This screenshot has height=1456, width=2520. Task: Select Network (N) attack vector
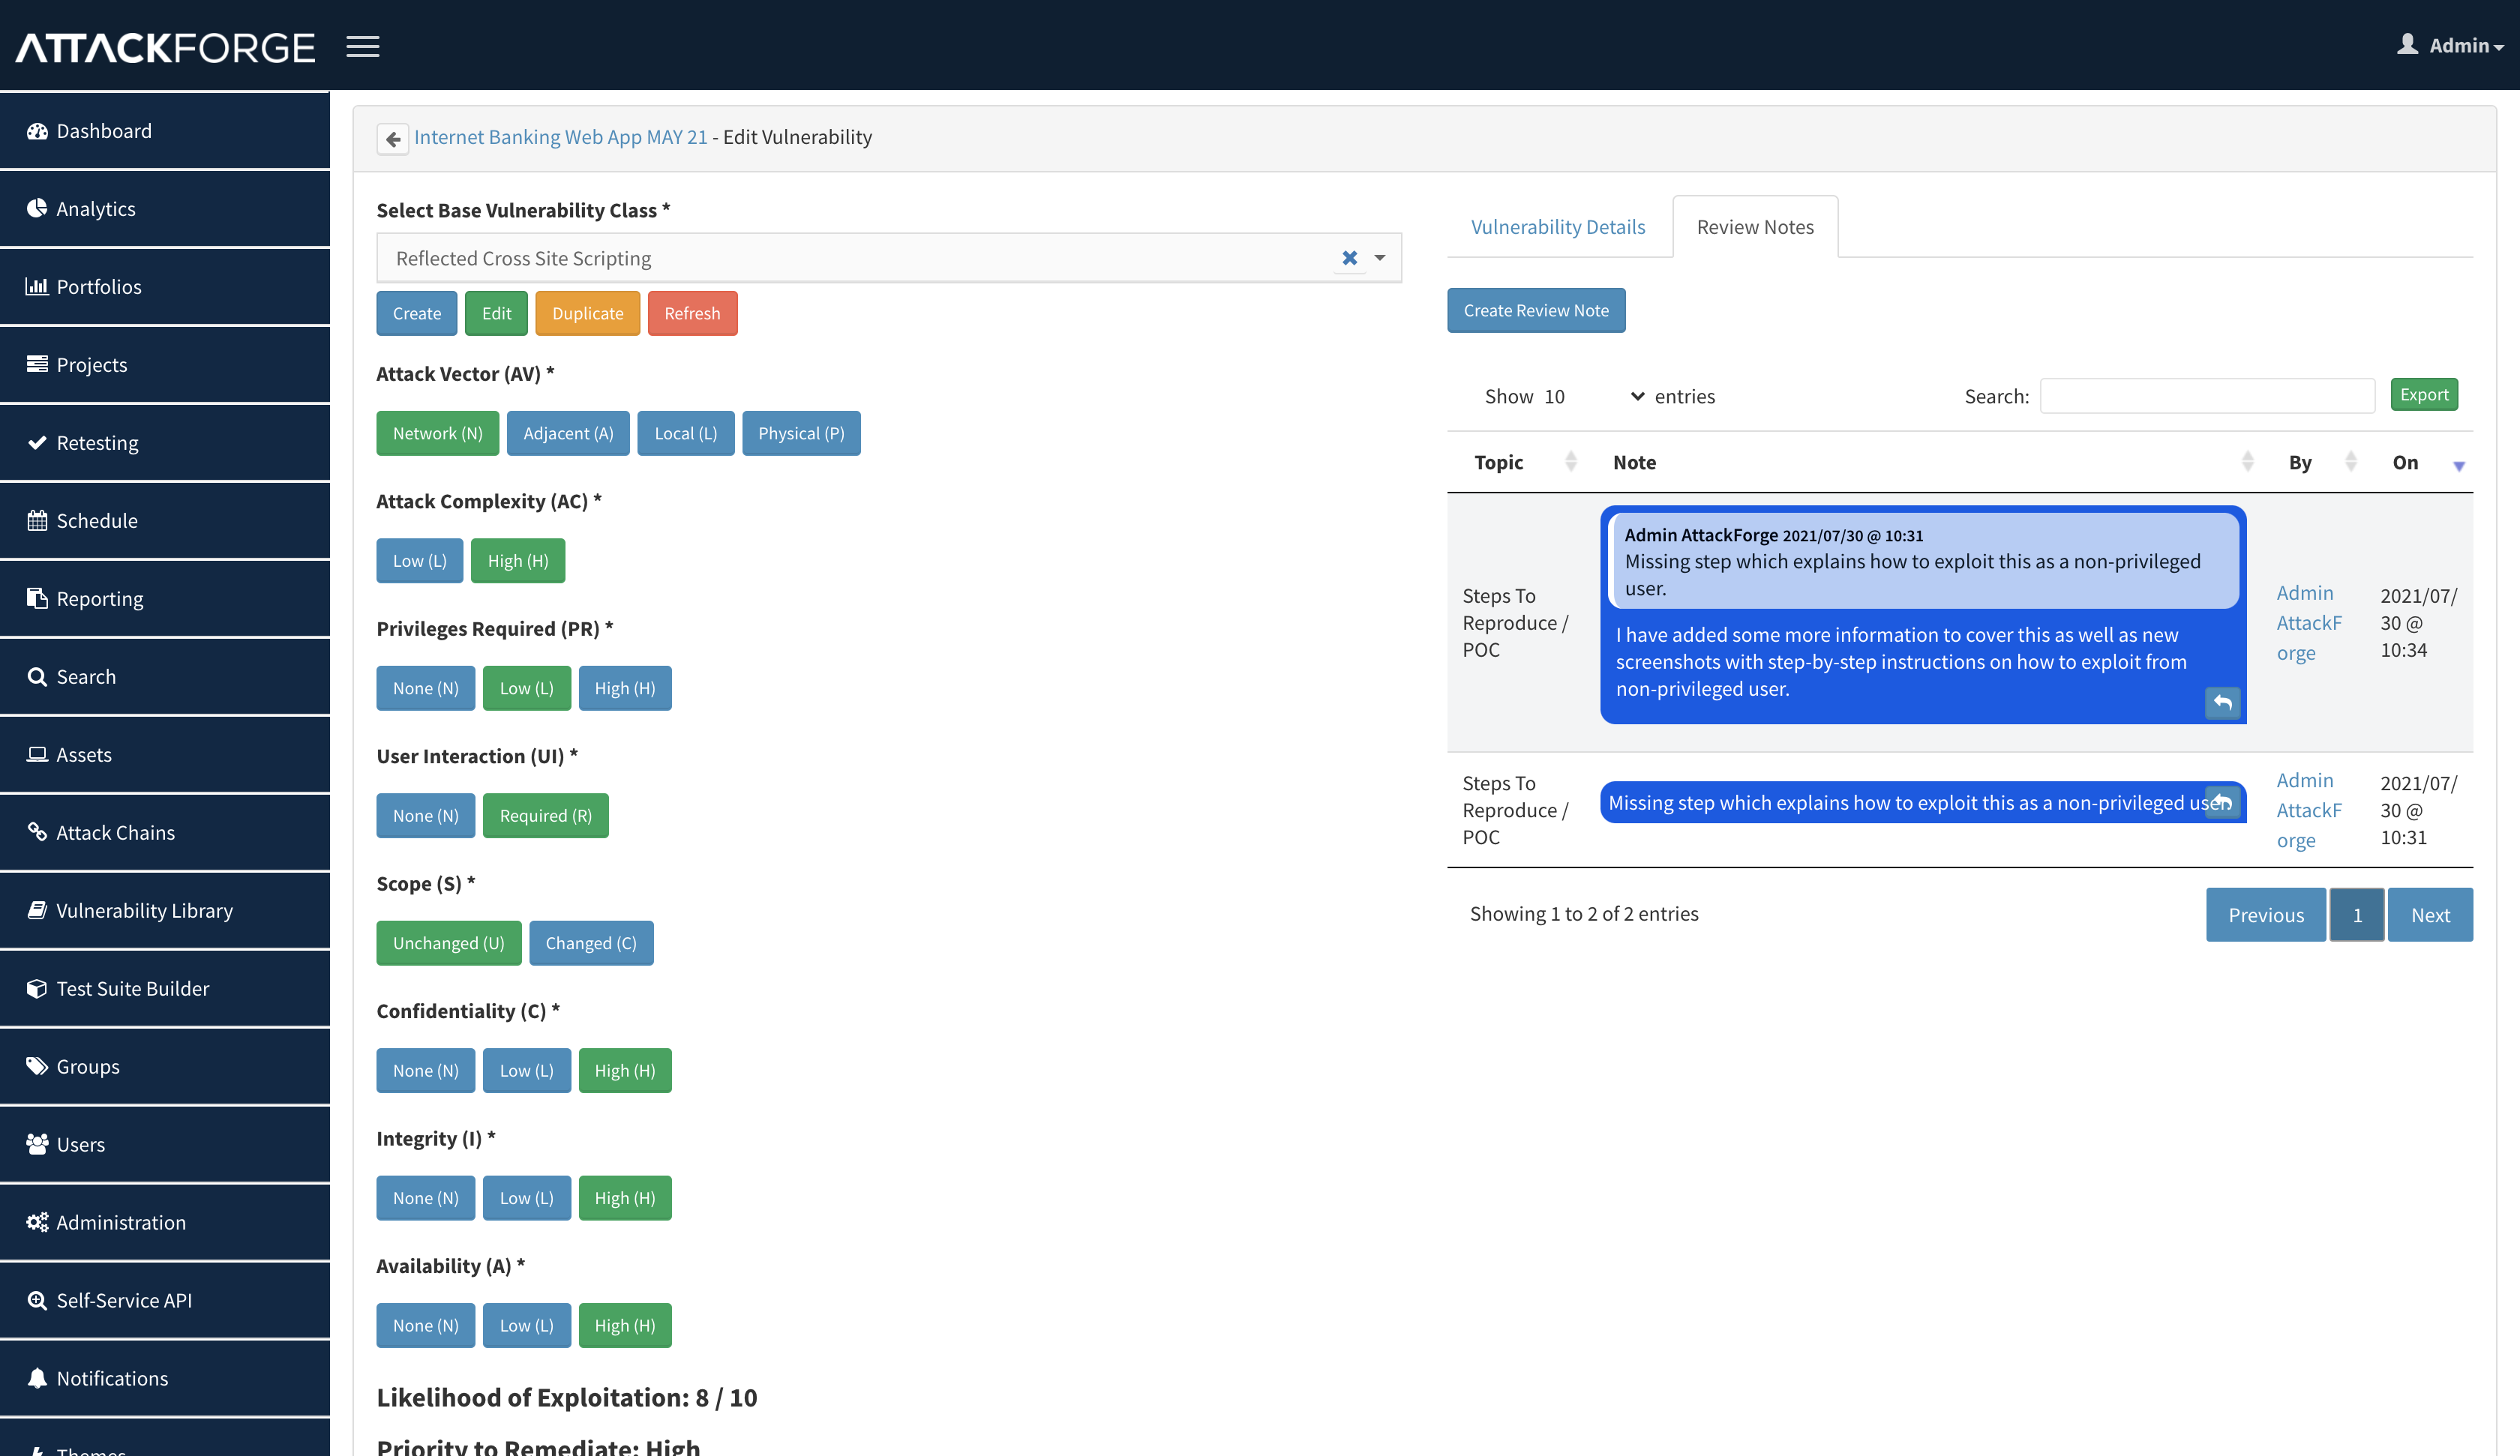437,433
